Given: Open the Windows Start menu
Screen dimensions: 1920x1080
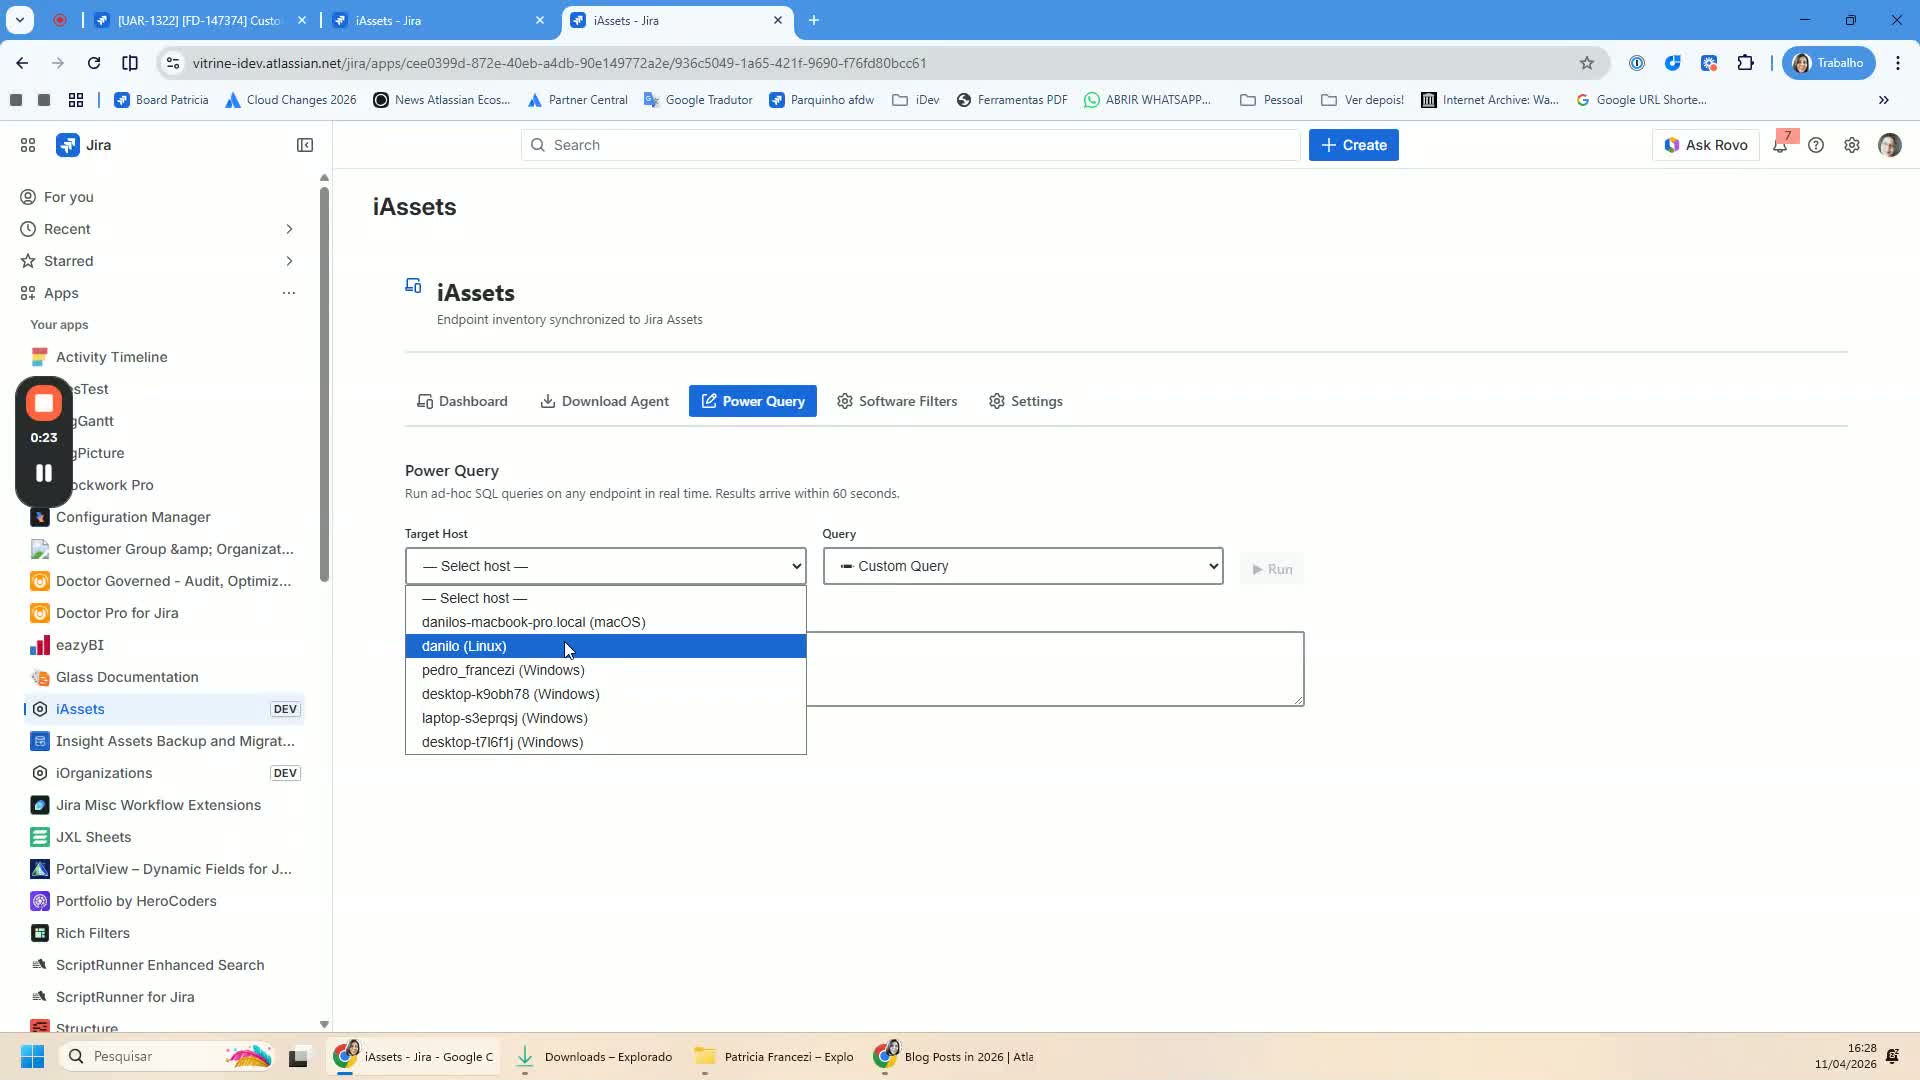Looking at the screenshot, I should [32, 1057].
